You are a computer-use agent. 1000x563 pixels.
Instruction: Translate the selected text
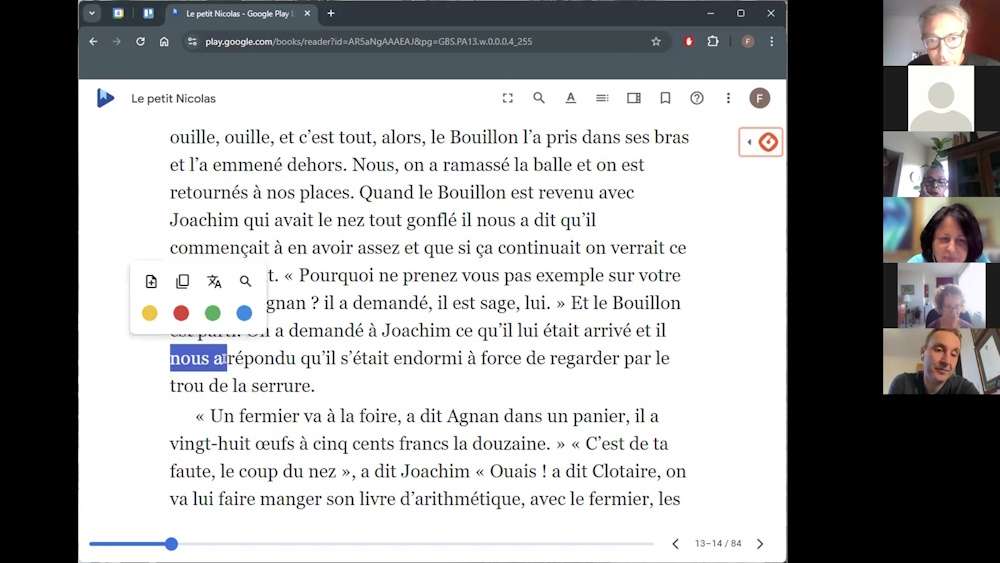[x=214, y=281]
